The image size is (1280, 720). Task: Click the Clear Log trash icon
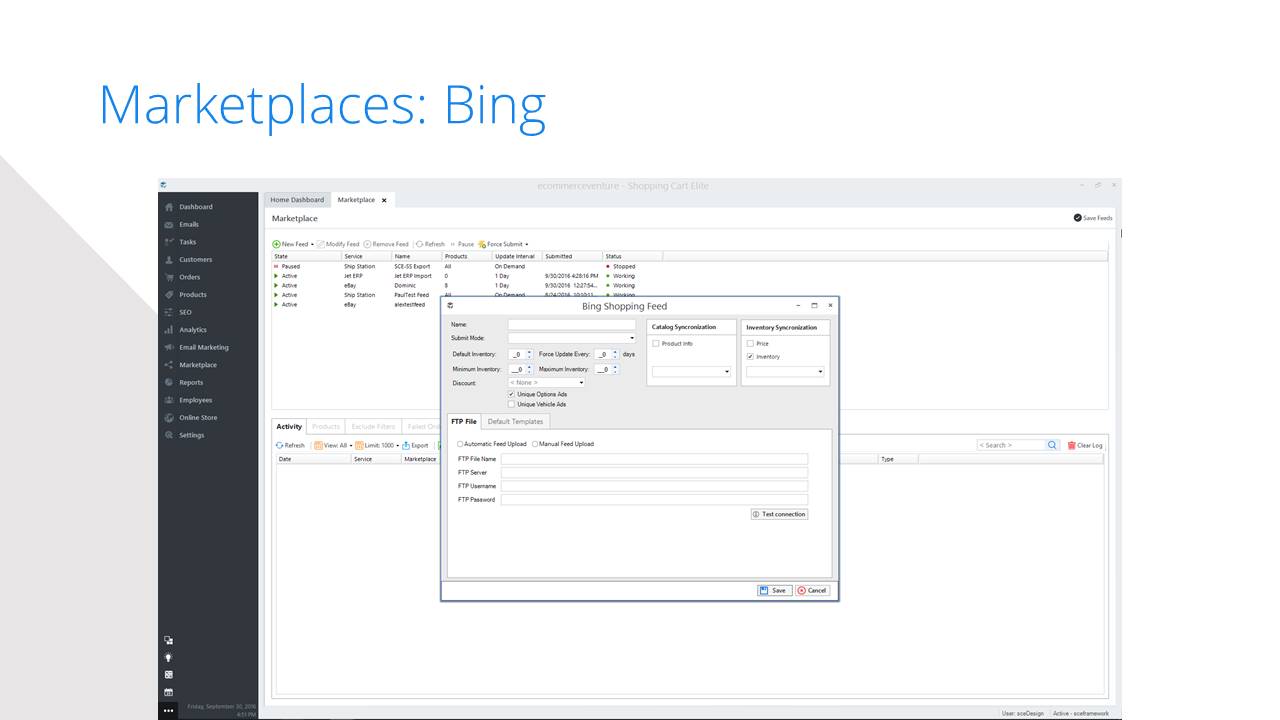1072,445
